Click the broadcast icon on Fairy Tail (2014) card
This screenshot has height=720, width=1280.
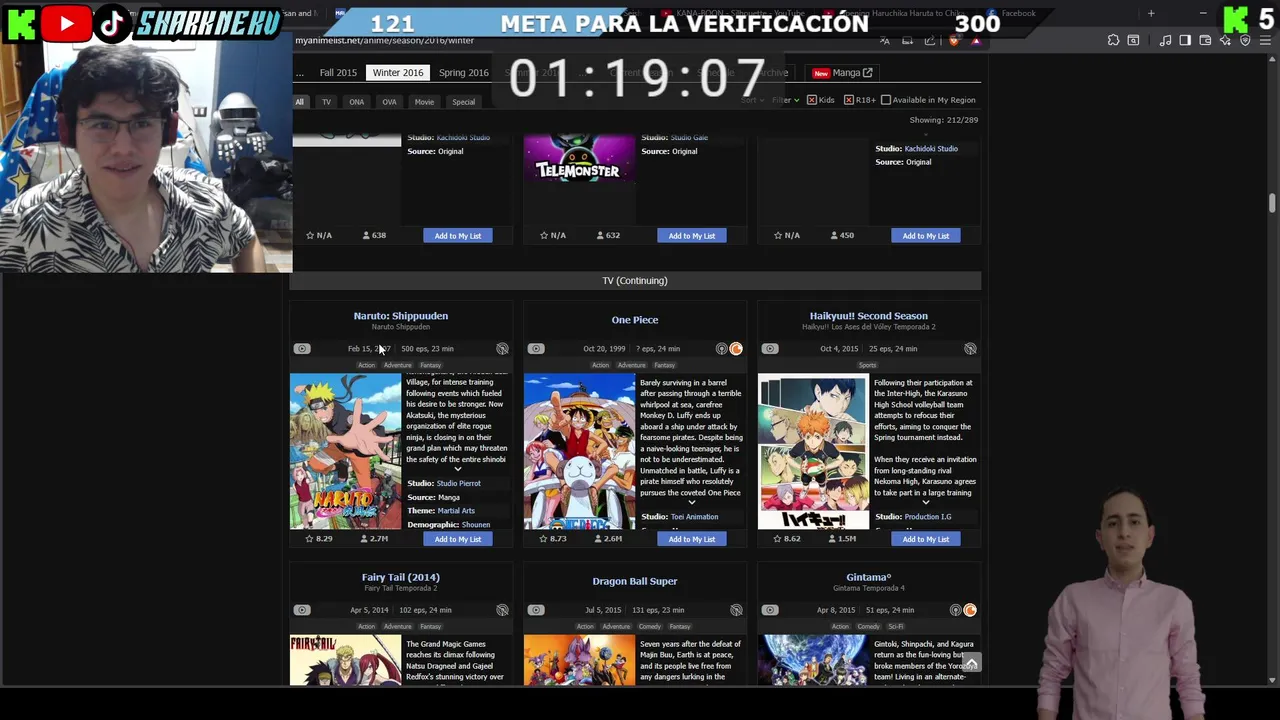(502, 610)
